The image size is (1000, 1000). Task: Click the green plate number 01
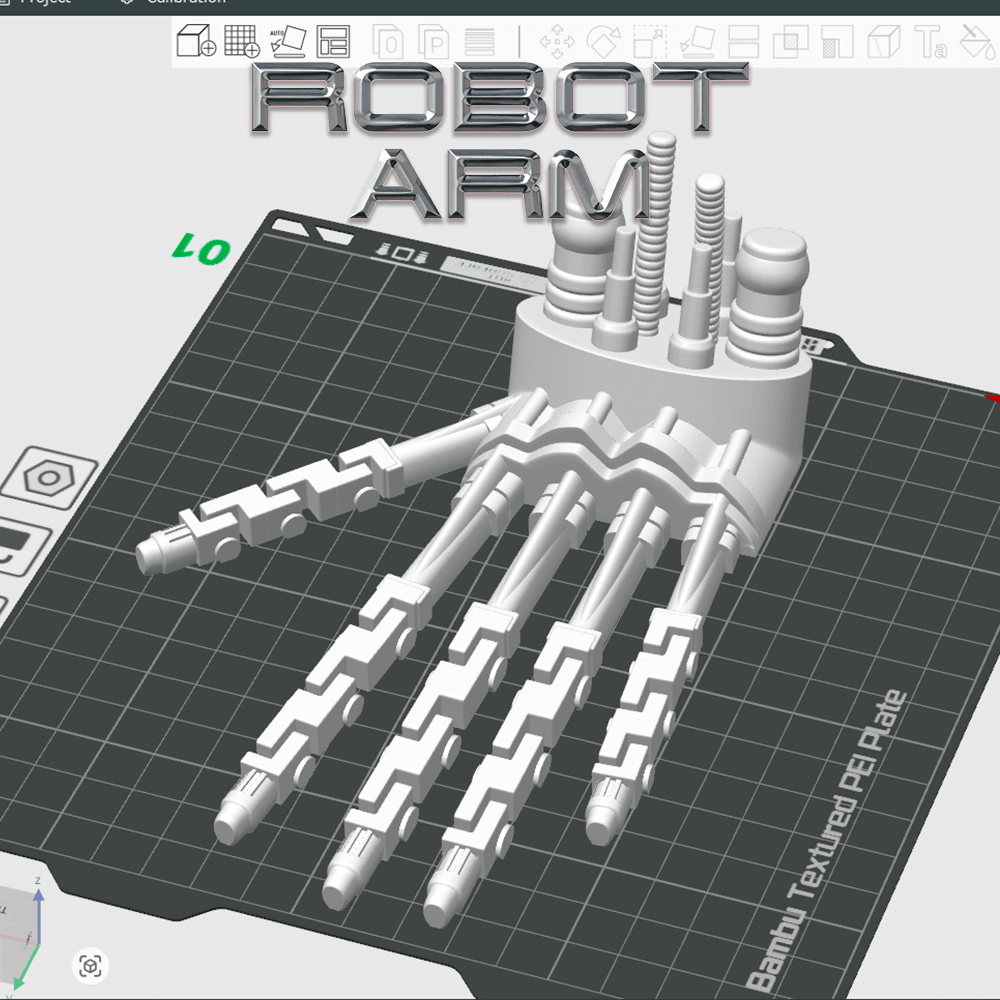201,249
